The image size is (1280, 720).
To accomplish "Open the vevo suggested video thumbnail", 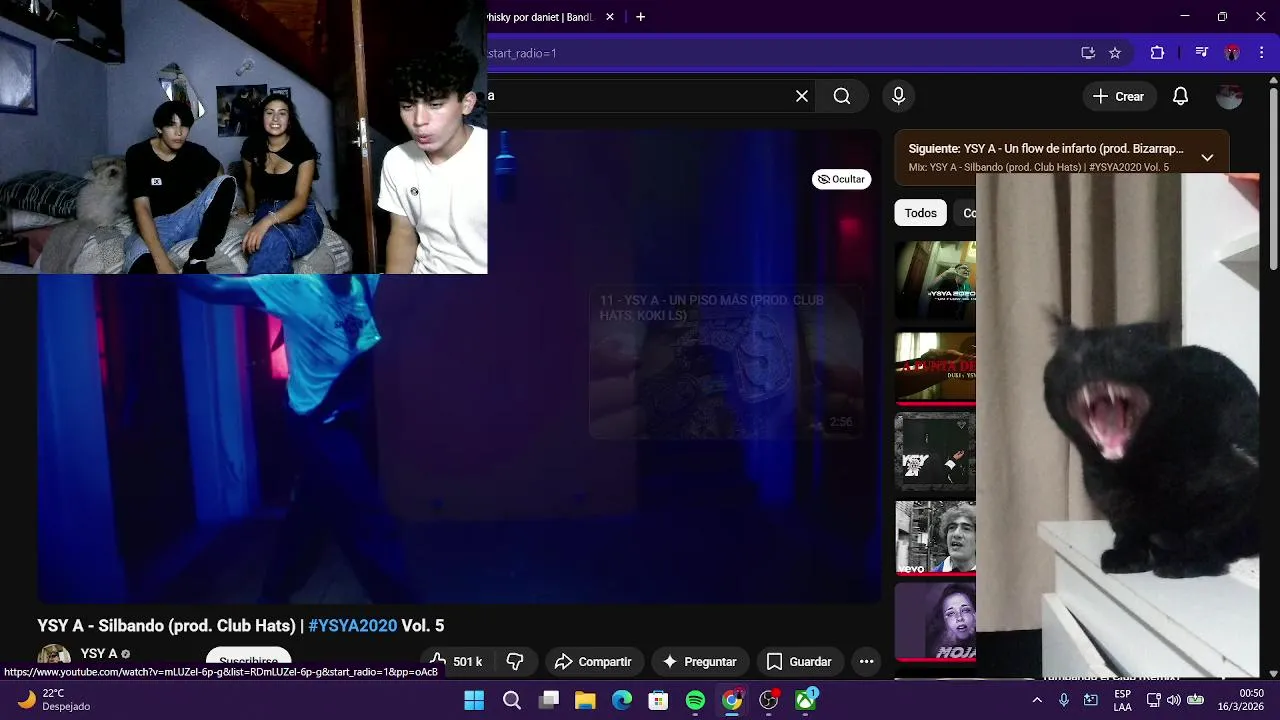I will point(935,537).
